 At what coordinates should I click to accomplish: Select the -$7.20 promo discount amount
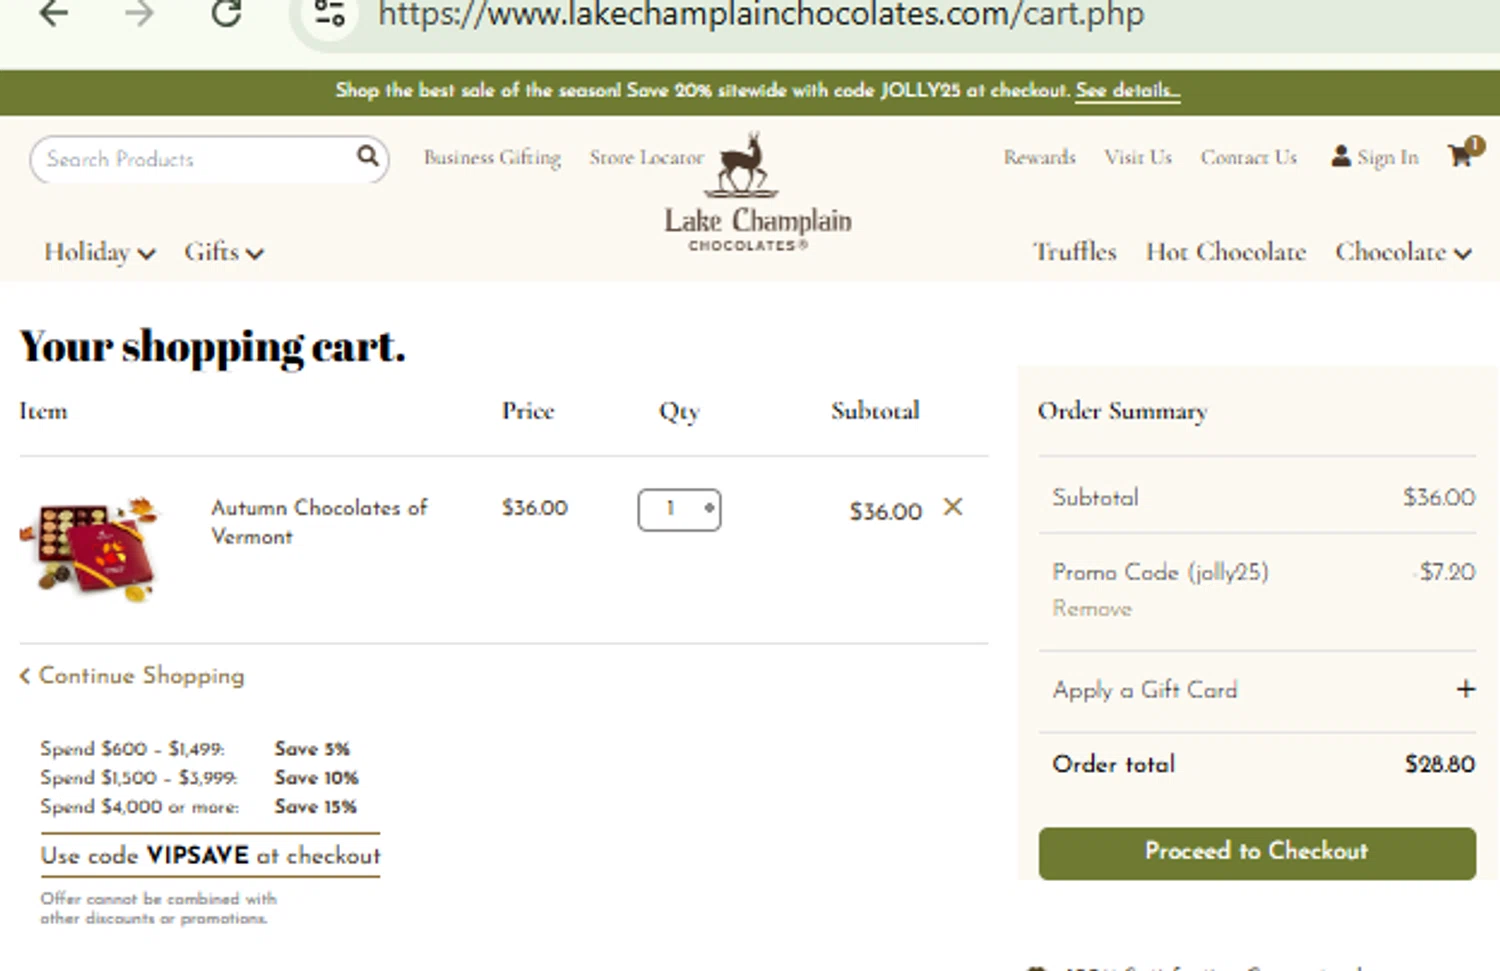[x=1446, y=572]
